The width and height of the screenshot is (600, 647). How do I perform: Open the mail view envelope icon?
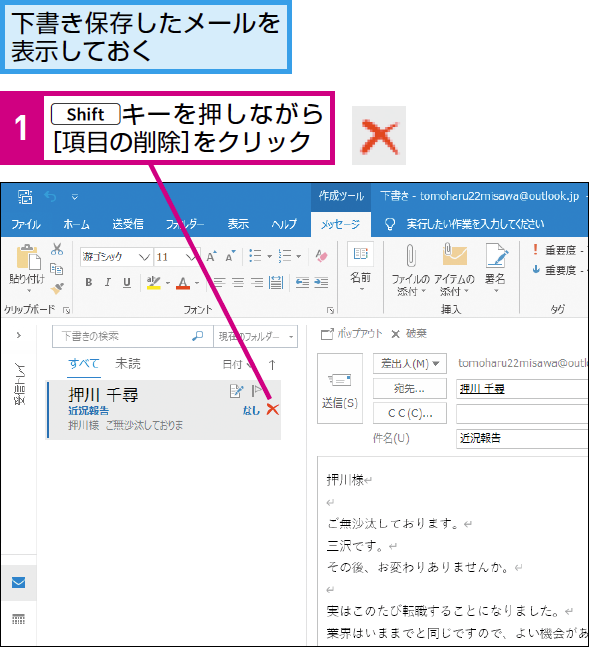19,582
